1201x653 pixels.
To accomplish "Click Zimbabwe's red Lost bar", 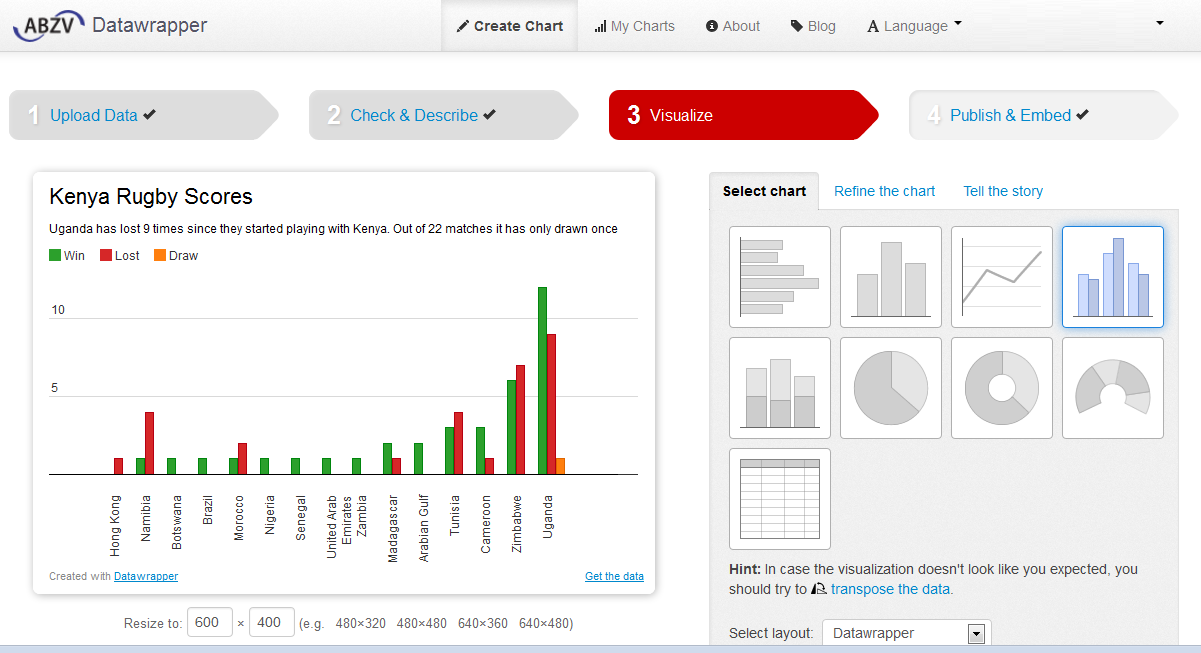I will point(520,420).
